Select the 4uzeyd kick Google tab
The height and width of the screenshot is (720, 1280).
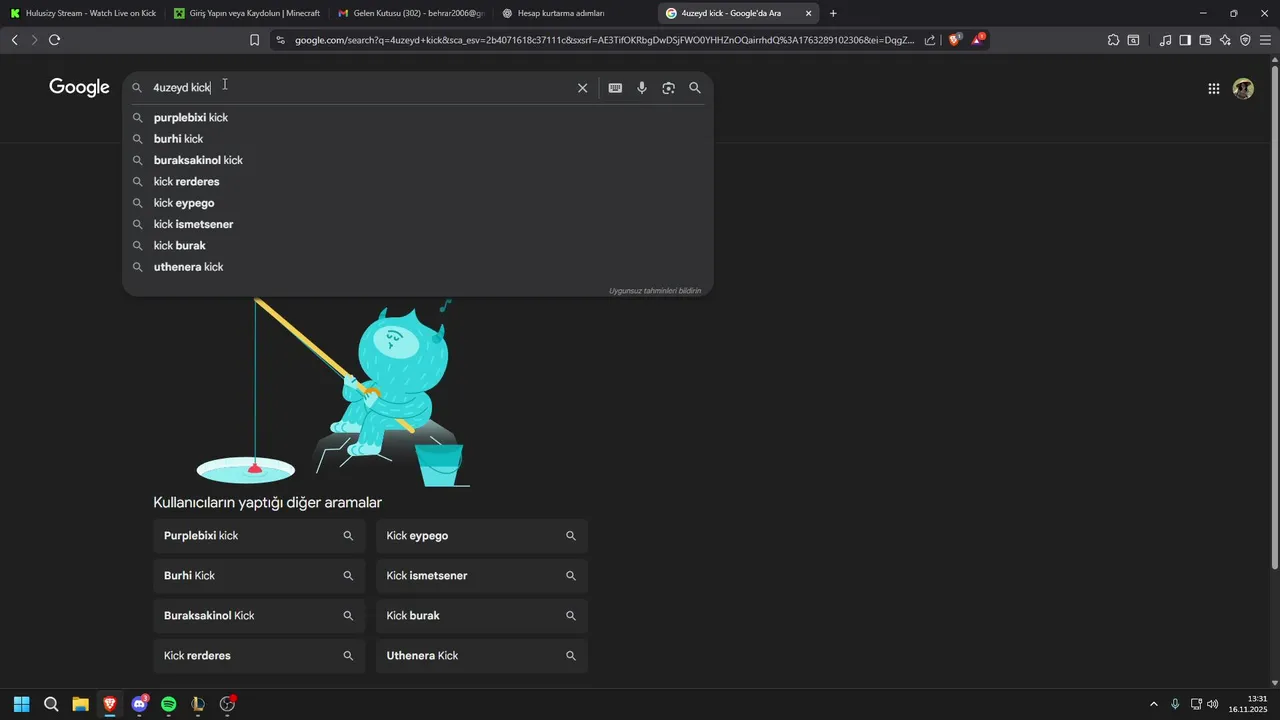point(740,13)
